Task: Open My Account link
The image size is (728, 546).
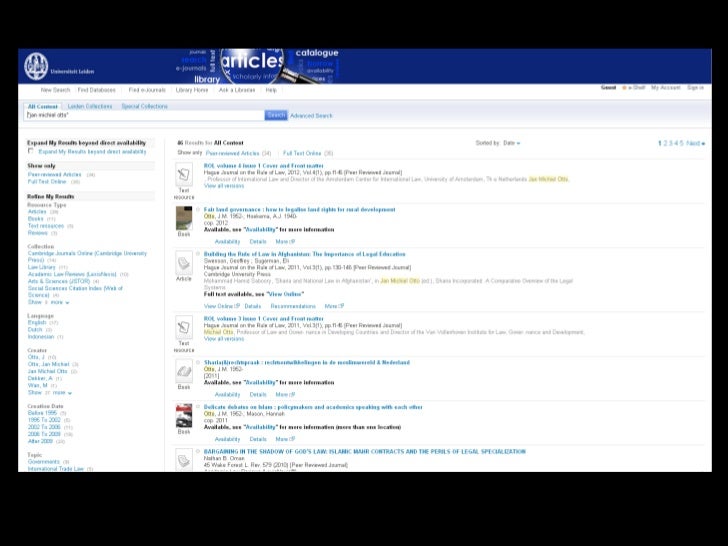Action: (665, 87)
